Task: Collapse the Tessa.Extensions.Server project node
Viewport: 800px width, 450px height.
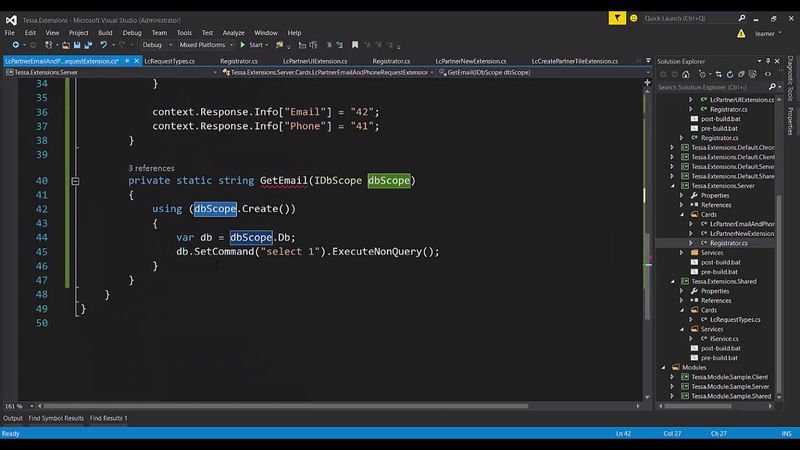Action: click(x=673, y=186)
